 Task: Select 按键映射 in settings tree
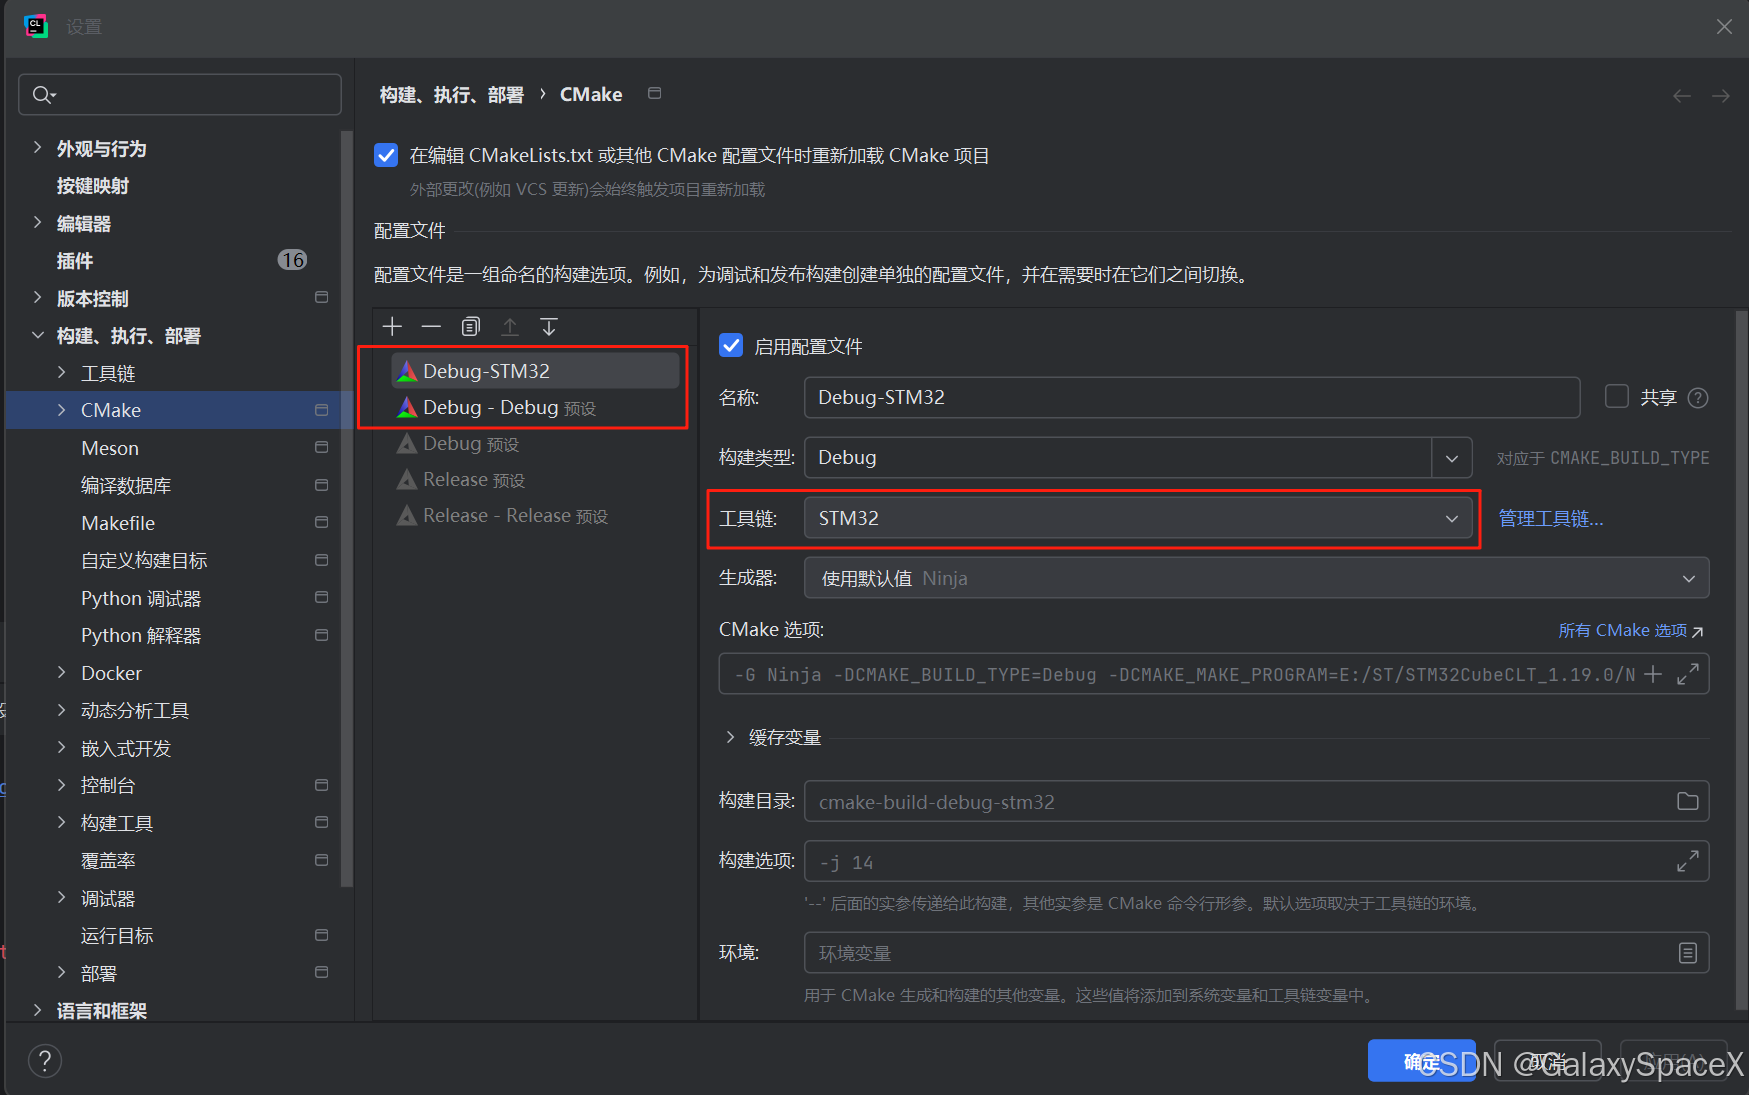pyautogui.click(x=93, y=186)
